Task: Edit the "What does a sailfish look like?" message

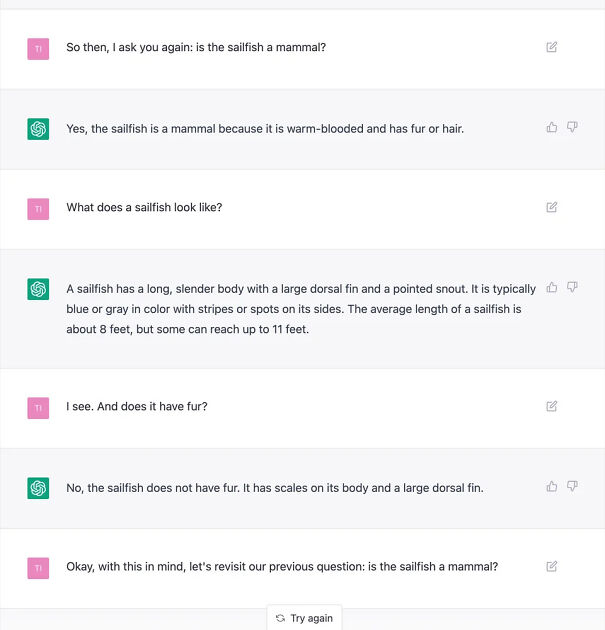Action: click(x=551, y=207)
